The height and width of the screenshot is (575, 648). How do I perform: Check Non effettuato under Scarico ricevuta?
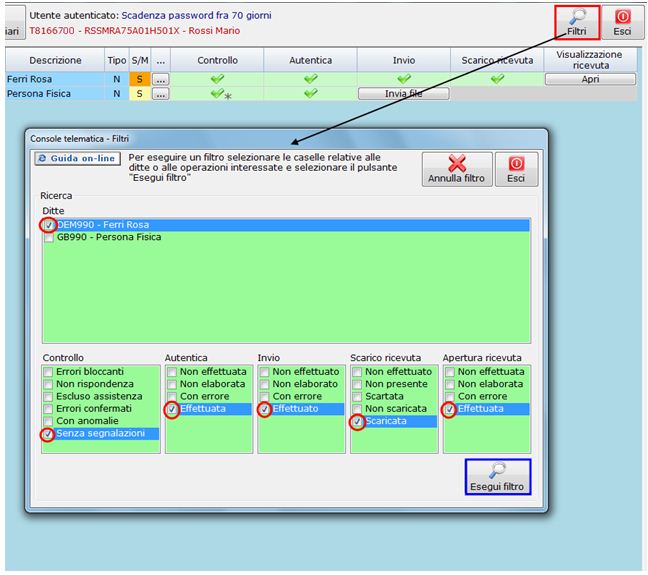[x=357, y=372]
